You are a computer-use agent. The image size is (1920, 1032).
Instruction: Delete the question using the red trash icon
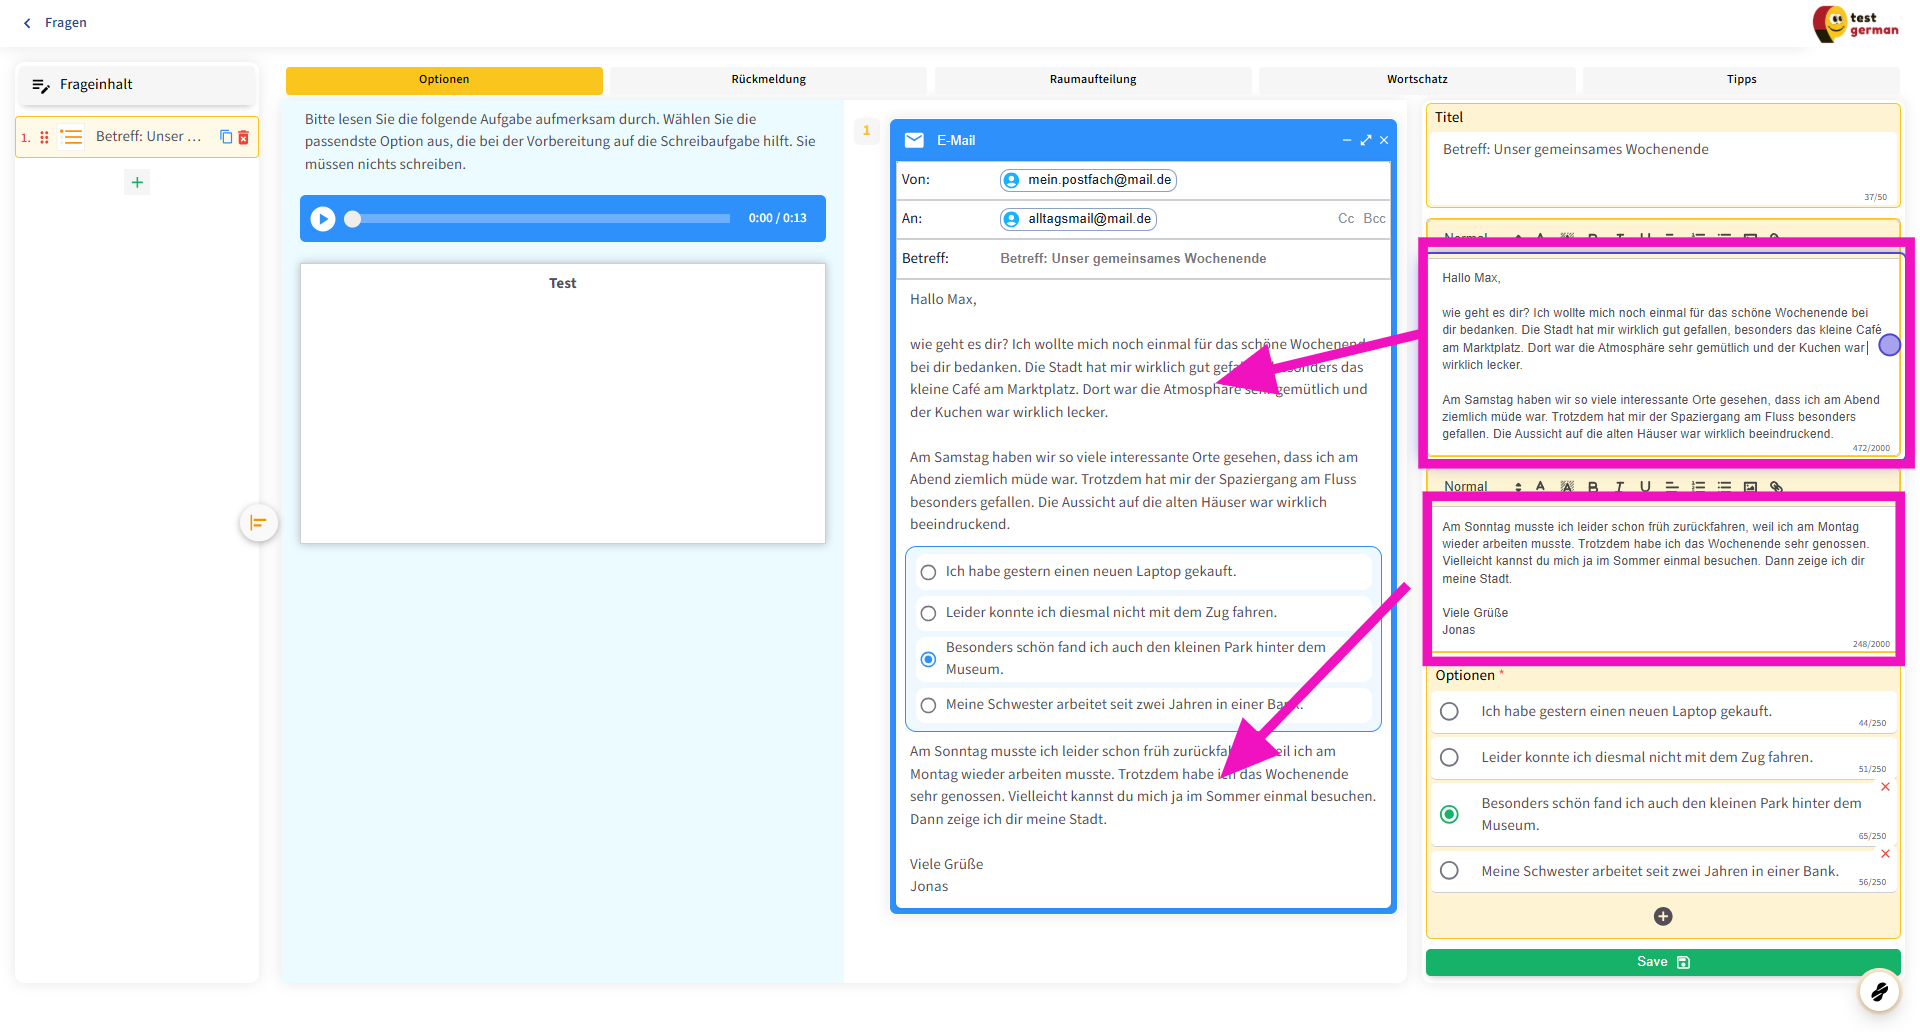click(x=243, y=137)
